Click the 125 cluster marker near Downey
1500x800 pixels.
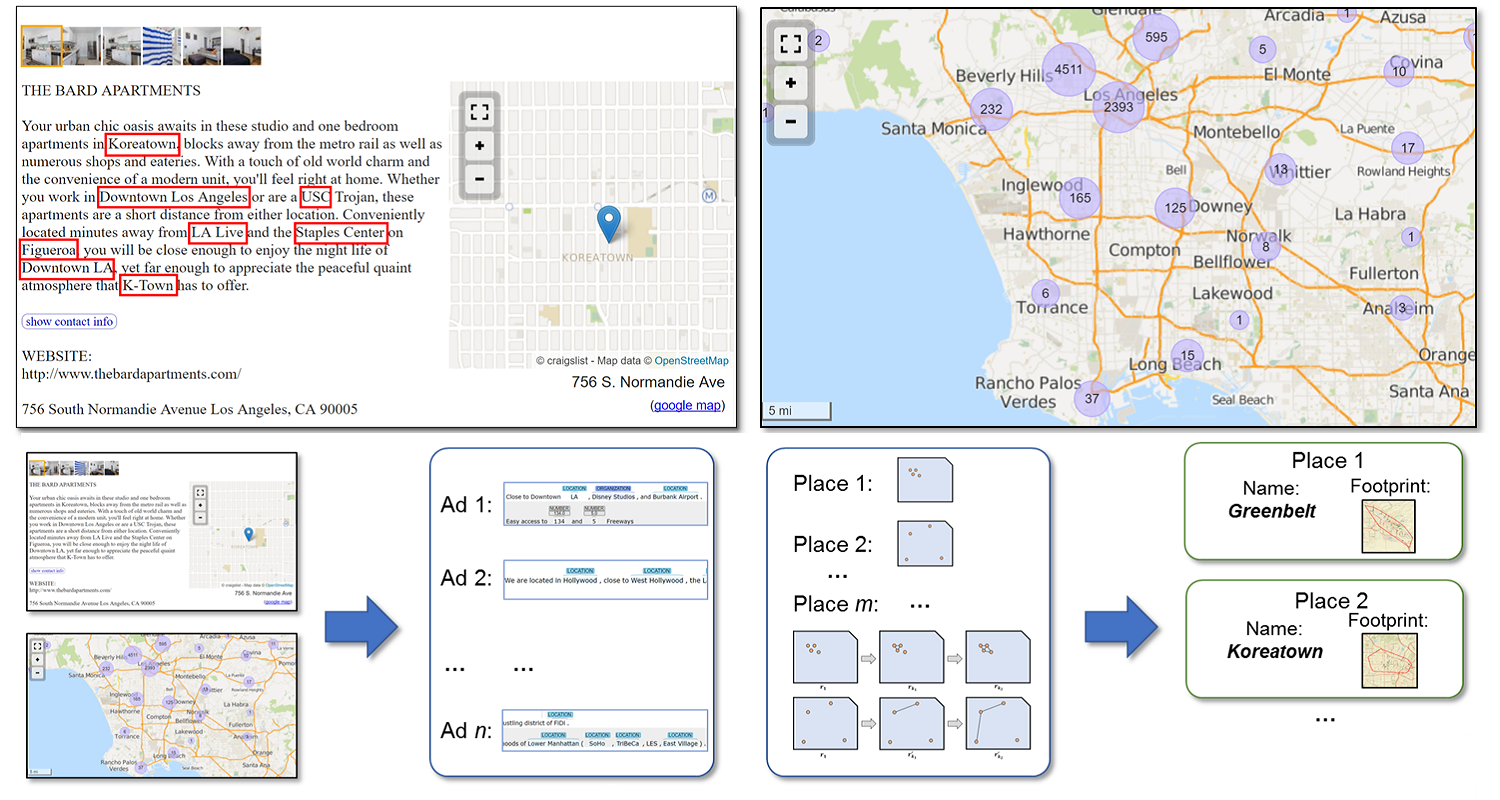(x=1176, y=208)
